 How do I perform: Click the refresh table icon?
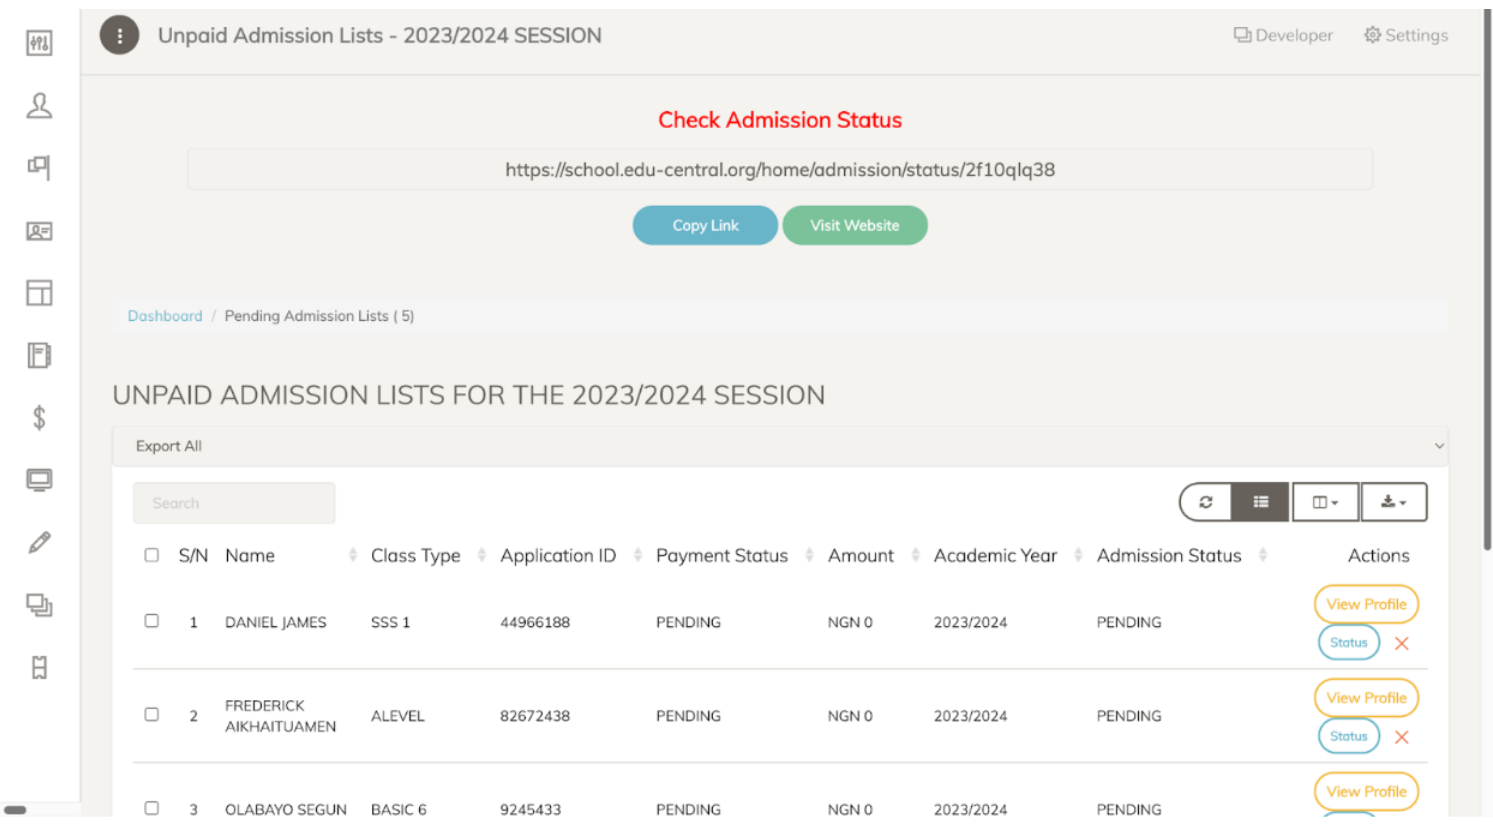coord(1206,502)
